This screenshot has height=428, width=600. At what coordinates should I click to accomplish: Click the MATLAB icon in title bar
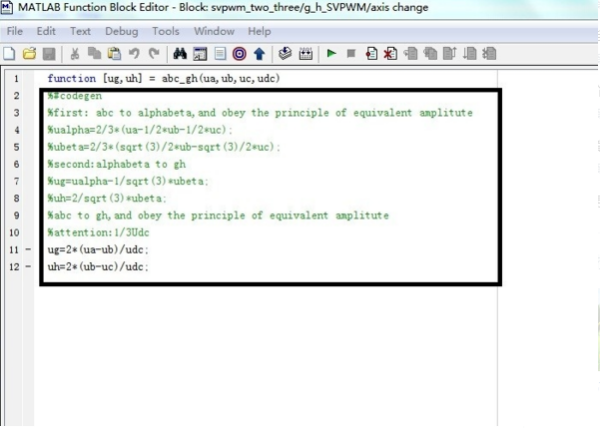(x=7, y=7)
